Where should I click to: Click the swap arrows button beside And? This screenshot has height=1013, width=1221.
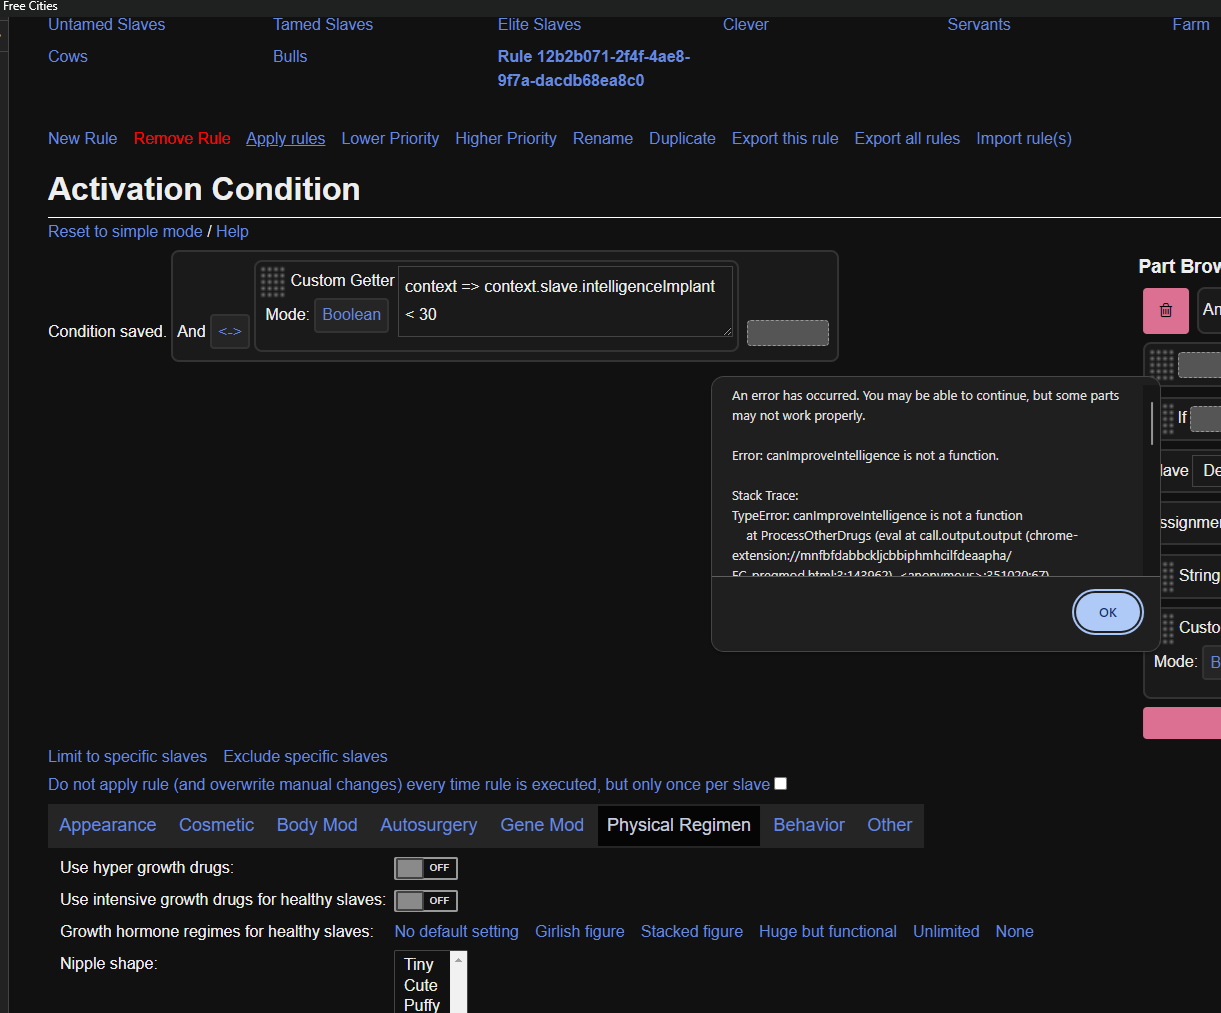[x=230, y=332]
